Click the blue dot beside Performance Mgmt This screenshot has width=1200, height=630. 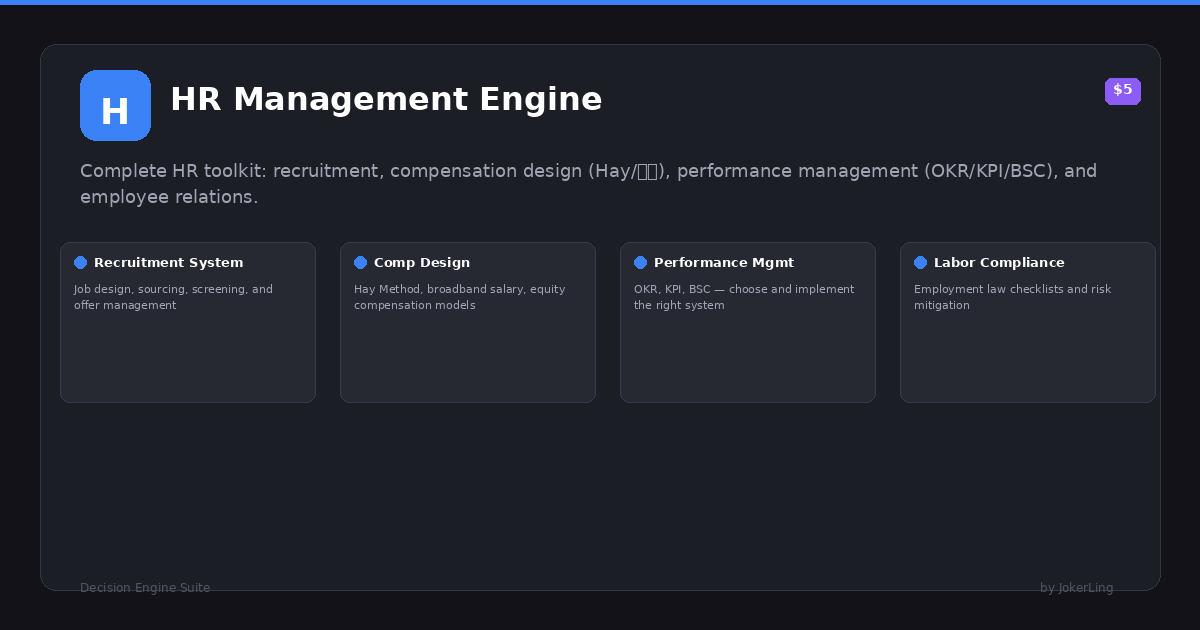[x=641, y=263]
